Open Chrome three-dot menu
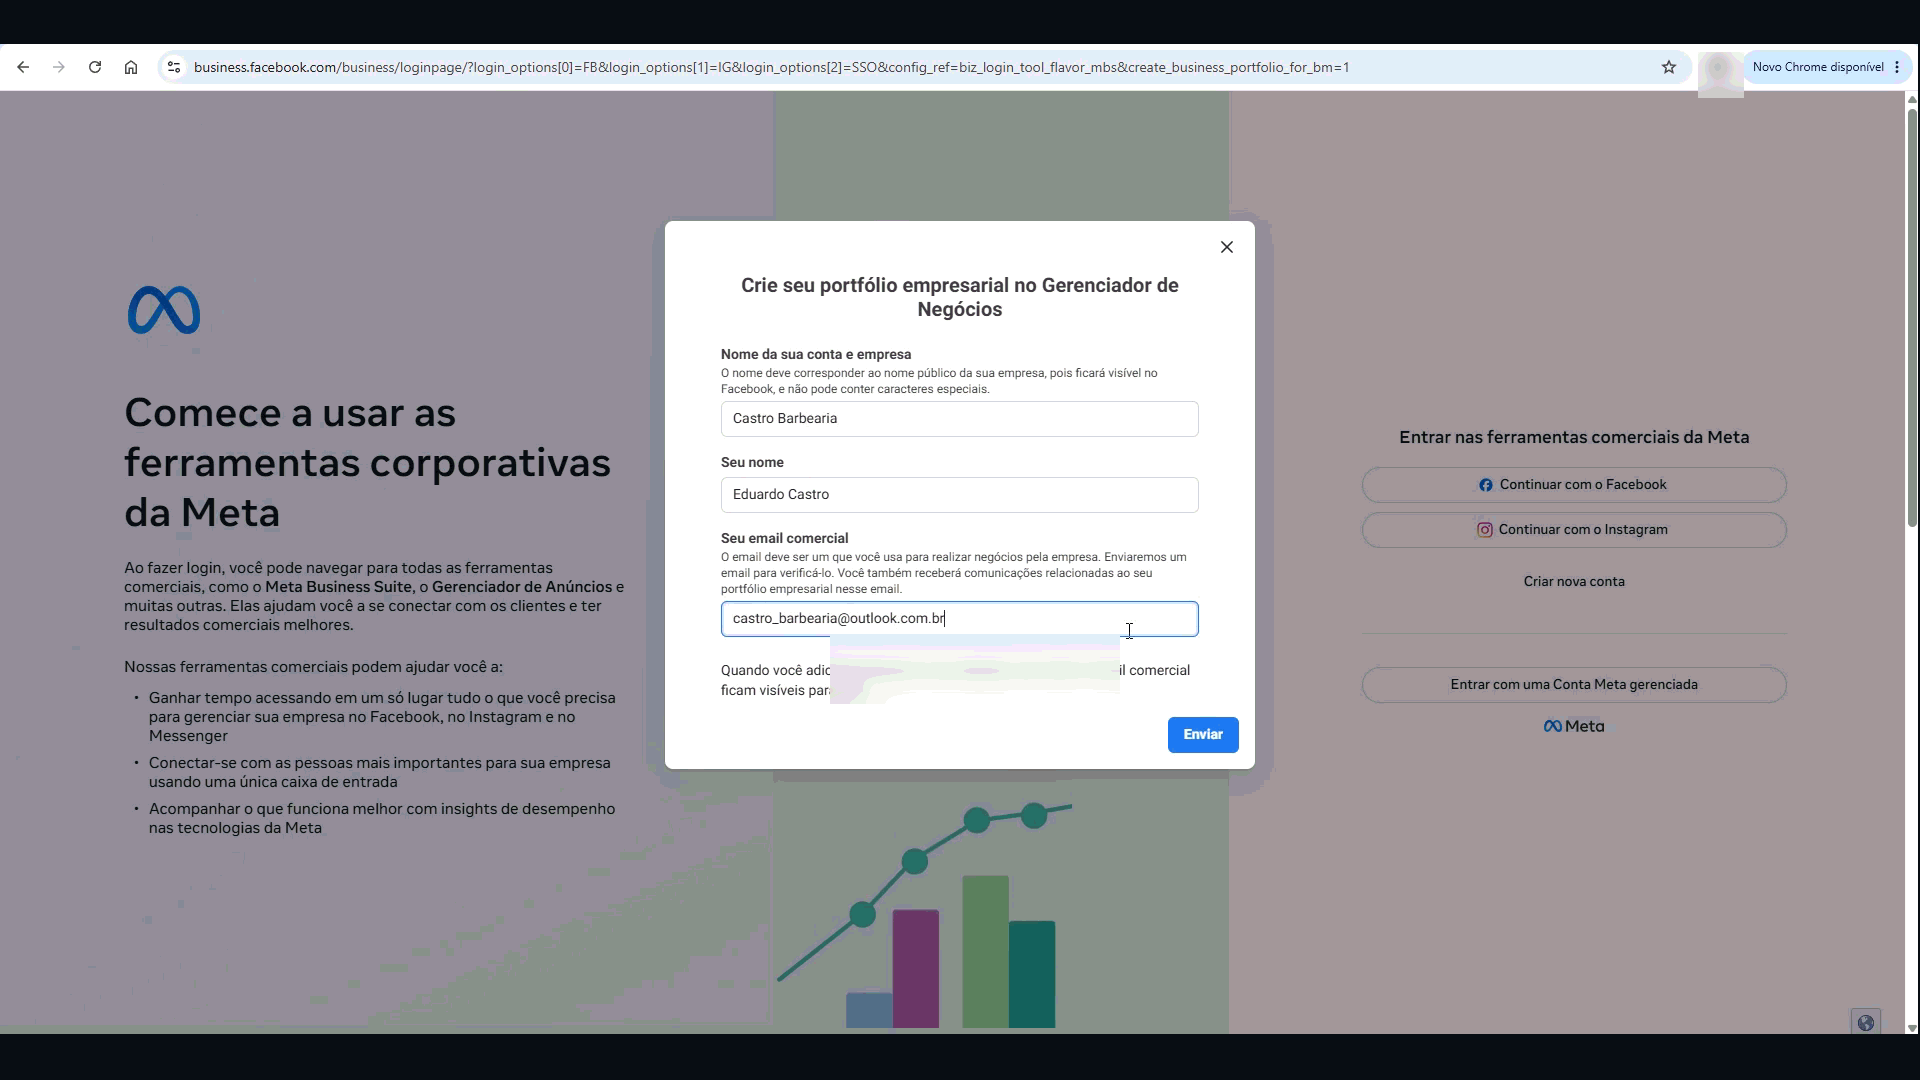Viewport: 1920px width, 1080px height. coord(1897,67)
